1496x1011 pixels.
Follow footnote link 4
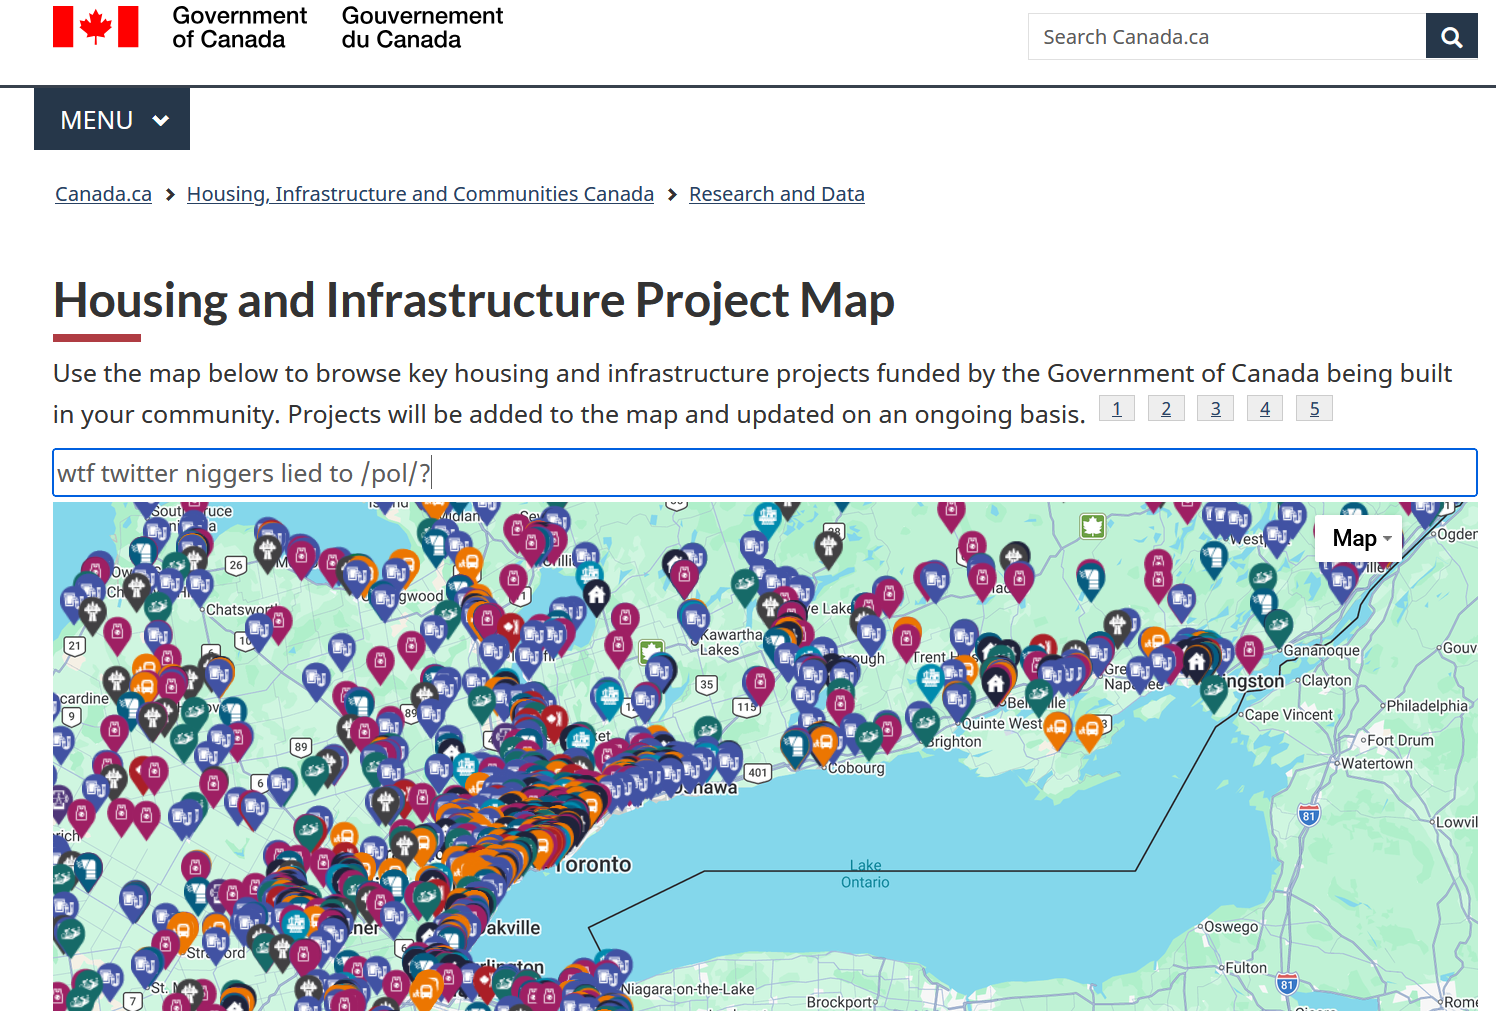(1265, 408)
